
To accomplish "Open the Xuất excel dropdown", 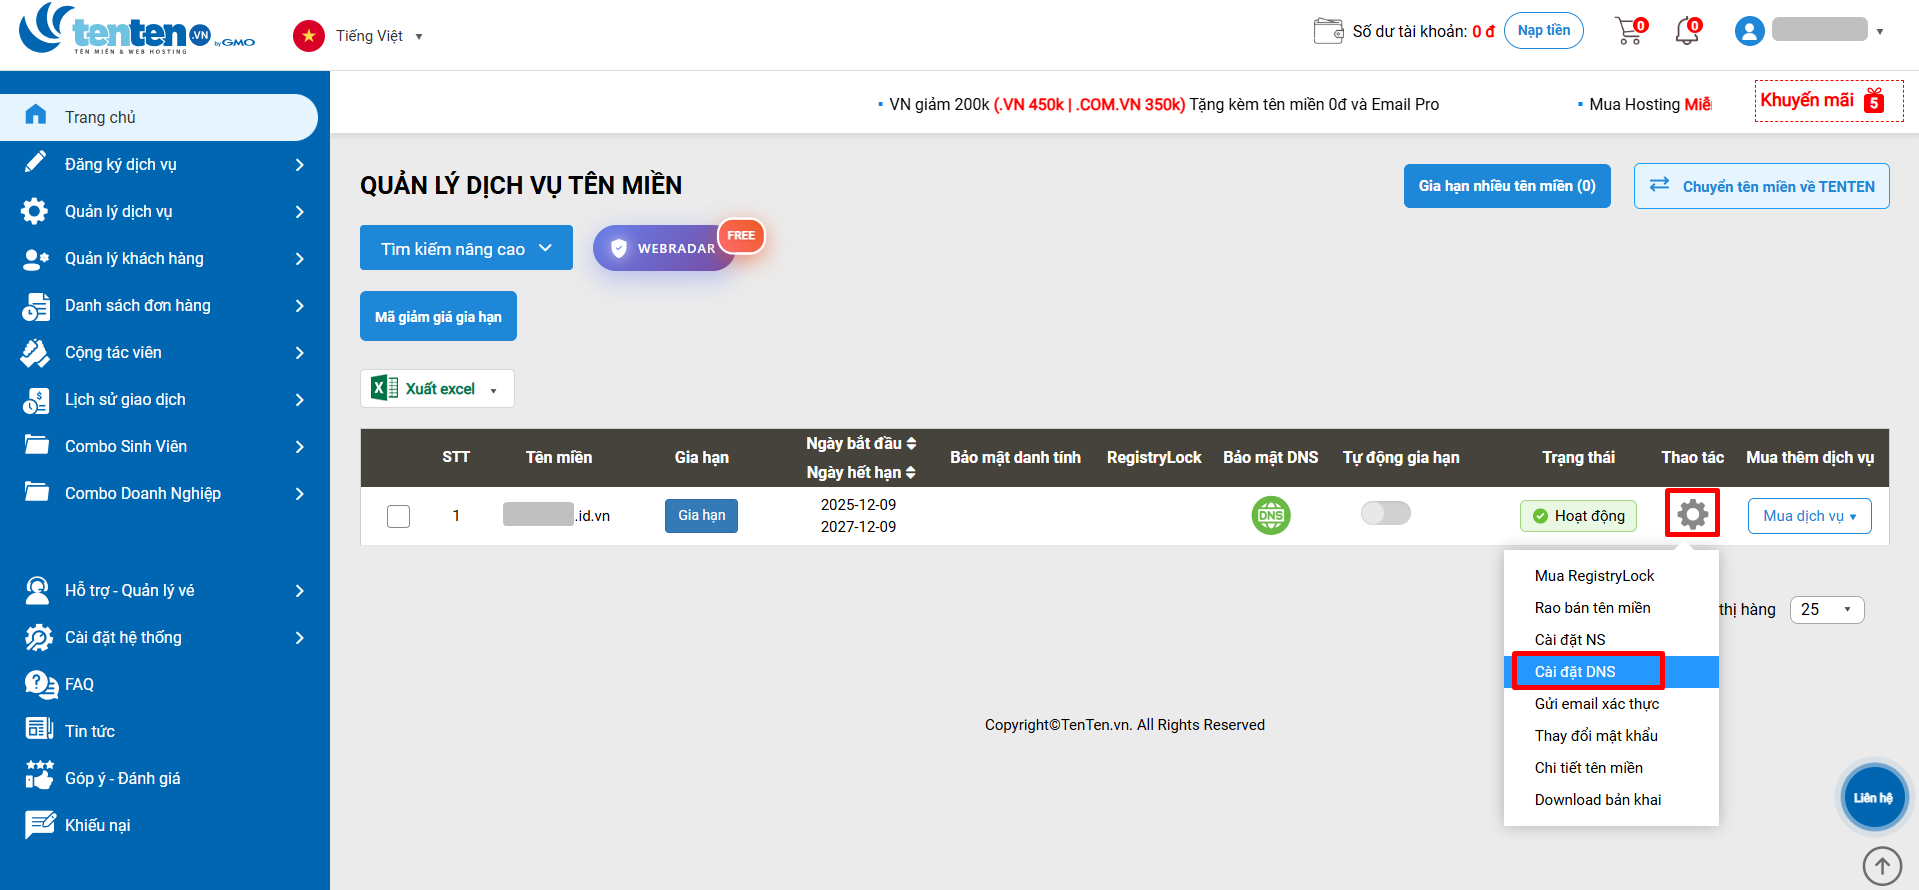I will (x=437, y=389).
